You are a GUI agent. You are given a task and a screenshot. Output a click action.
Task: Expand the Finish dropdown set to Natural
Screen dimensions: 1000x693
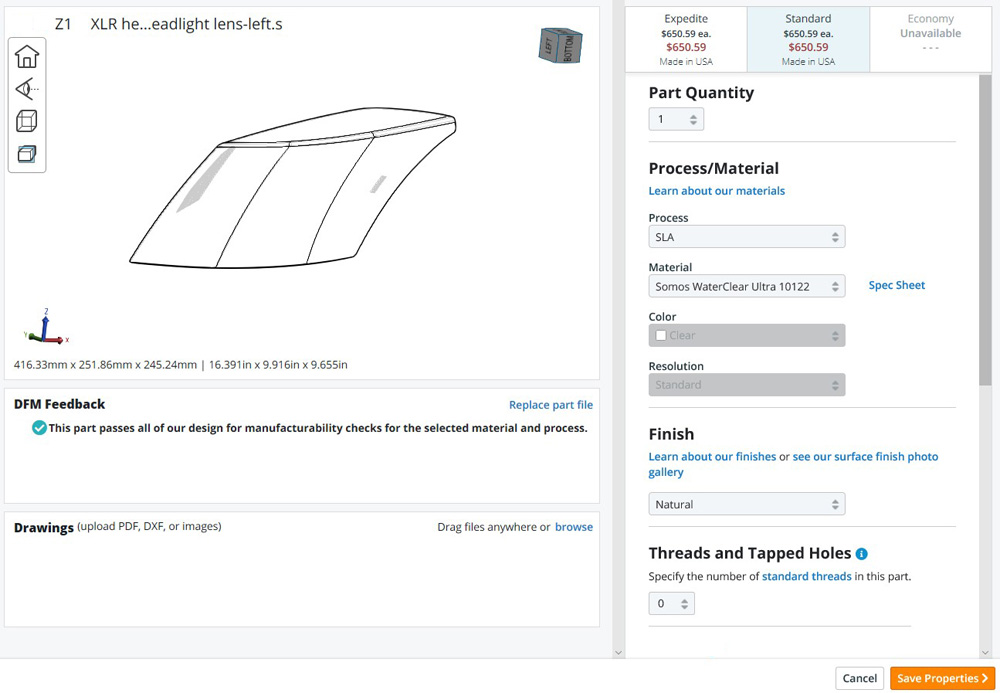tap(746, 504)
